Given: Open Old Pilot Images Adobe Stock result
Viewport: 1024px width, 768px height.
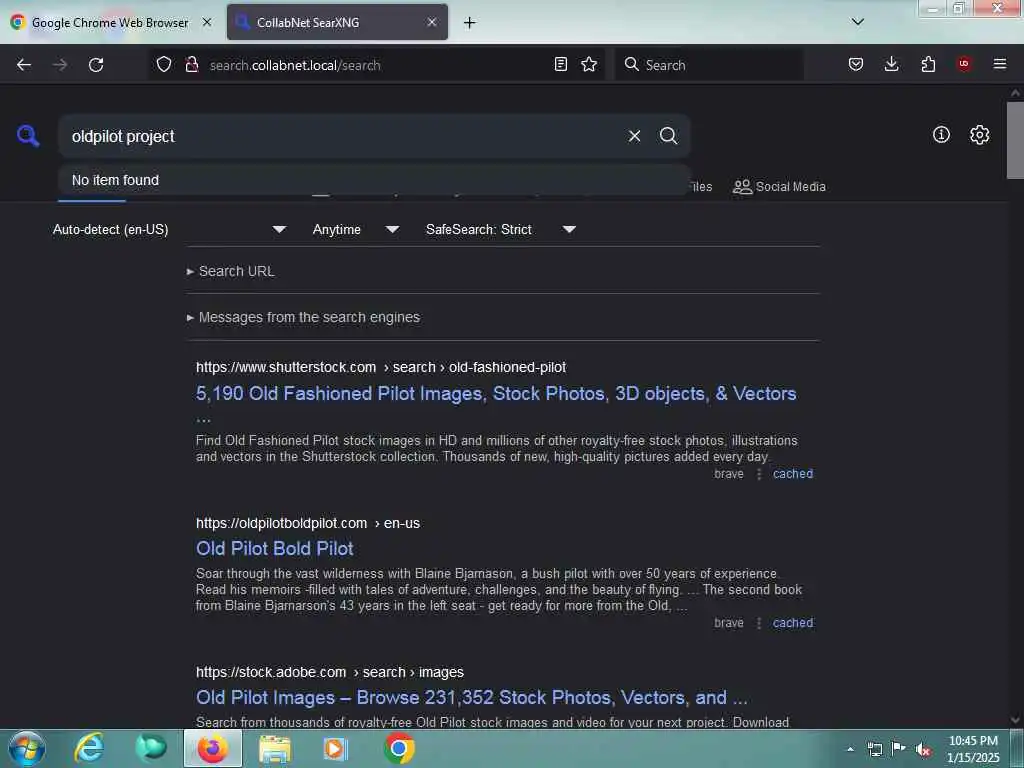Looking at the screenshot, I should (472, 697).
